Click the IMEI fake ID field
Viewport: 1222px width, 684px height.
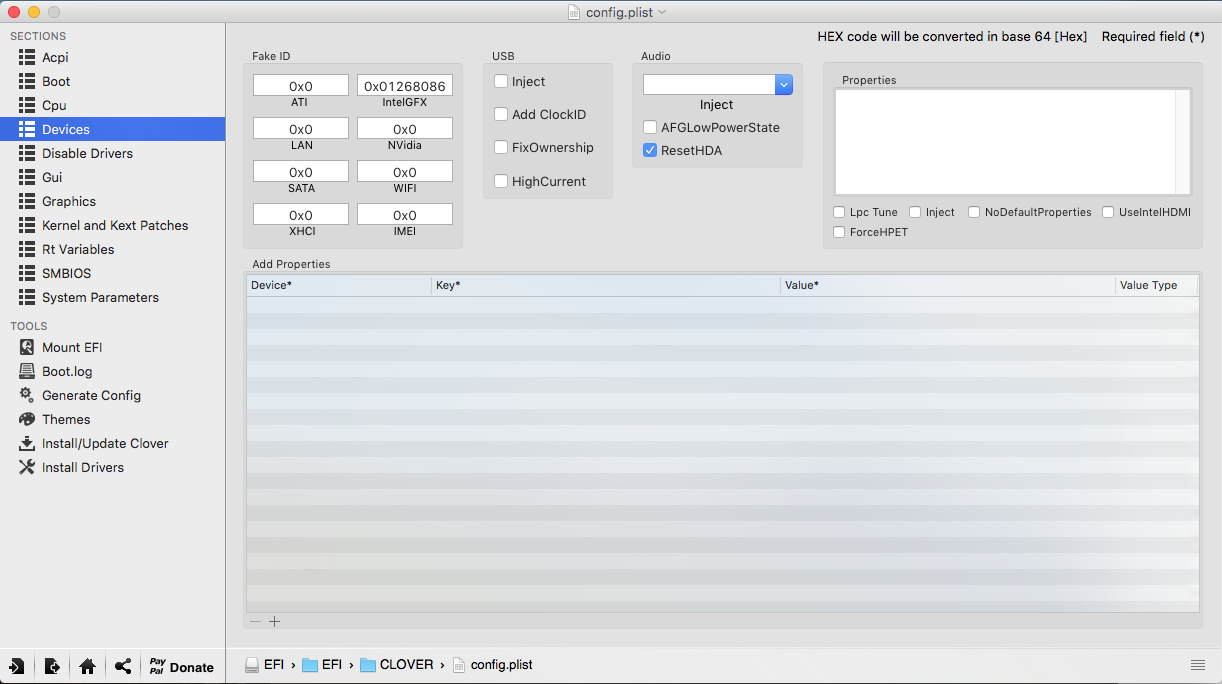(405, 215)
